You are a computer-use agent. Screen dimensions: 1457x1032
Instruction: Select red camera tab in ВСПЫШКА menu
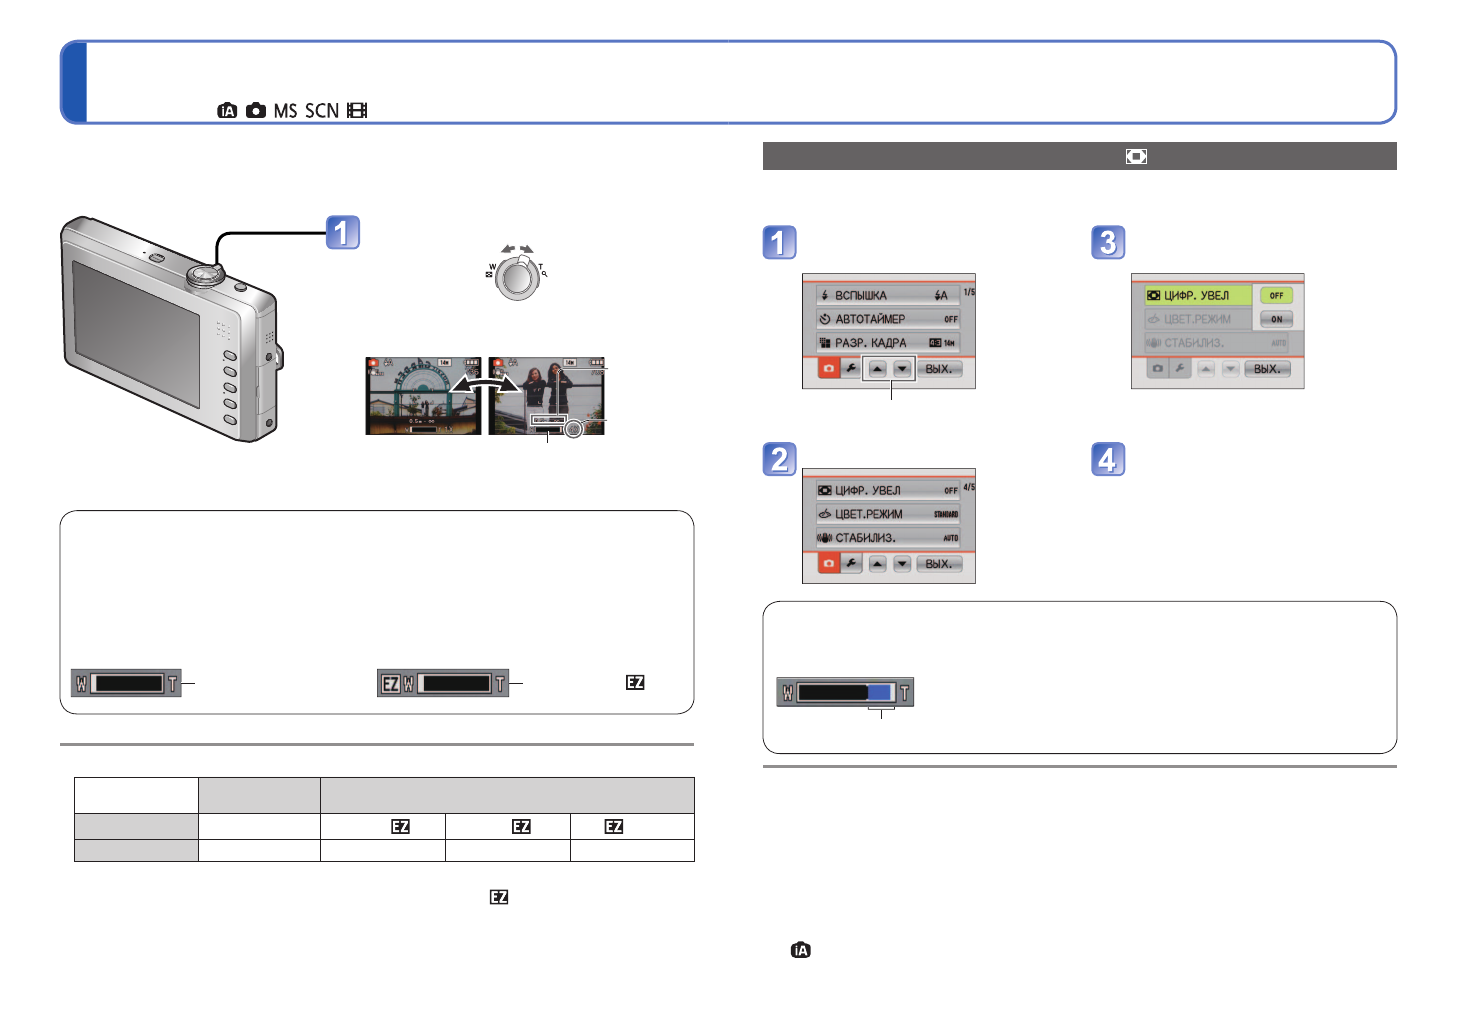pyautogui.click(x=828, y=369)
